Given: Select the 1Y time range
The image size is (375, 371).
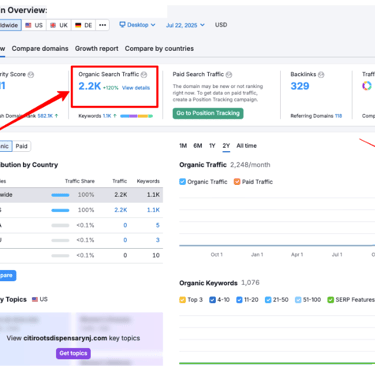Looking at the screenshot, I should (212, 146).
